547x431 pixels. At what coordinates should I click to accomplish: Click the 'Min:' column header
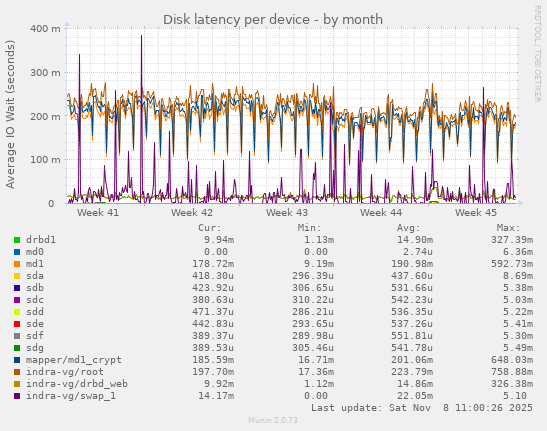309,228
